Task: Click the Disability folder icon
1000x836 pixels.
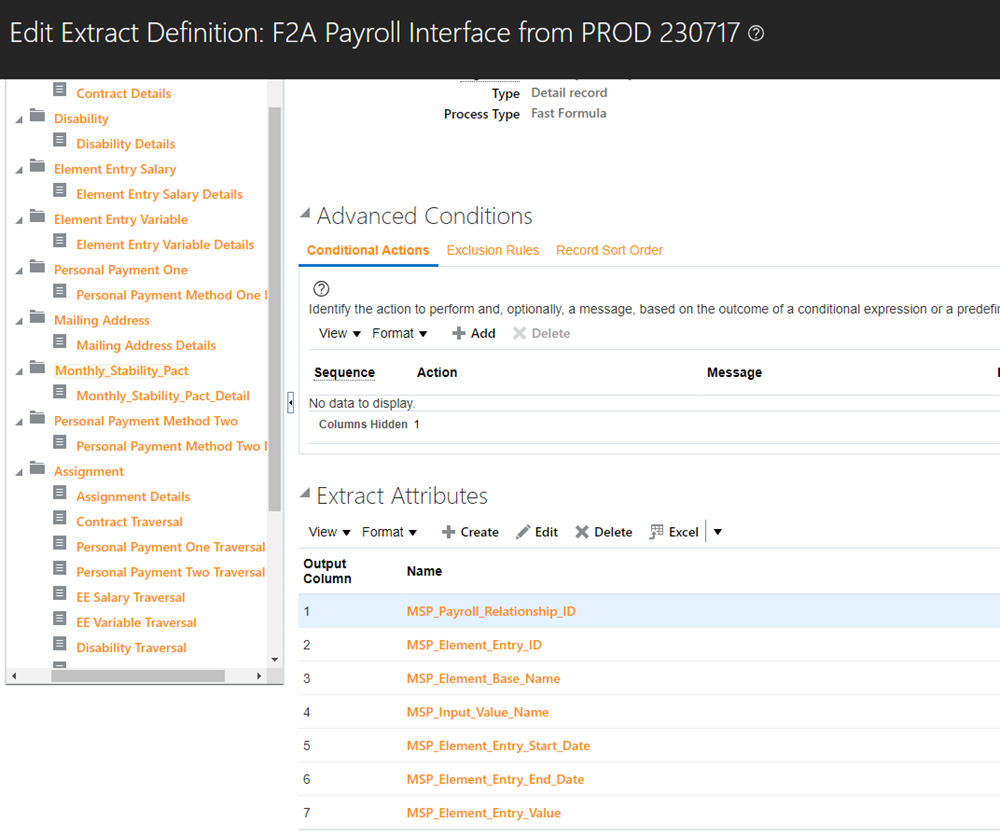Action: click(x=38, y=115)
